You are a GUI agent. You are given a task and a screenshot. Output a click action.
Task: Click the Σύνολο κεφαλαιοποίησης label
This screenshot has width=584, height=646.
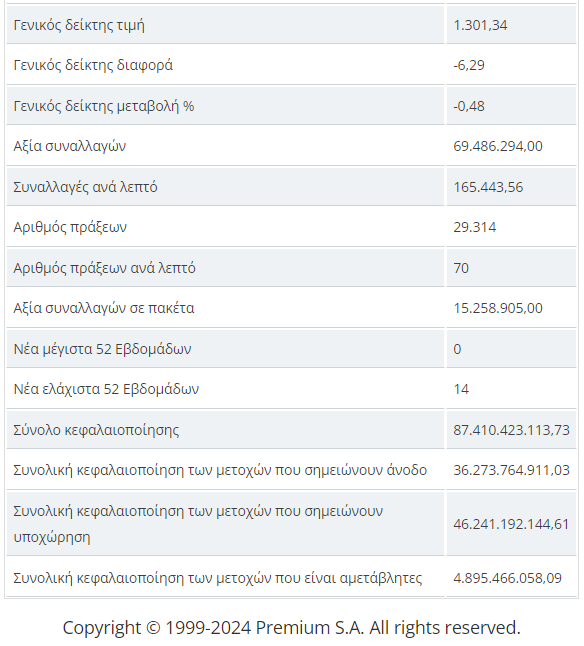(96, 430)
